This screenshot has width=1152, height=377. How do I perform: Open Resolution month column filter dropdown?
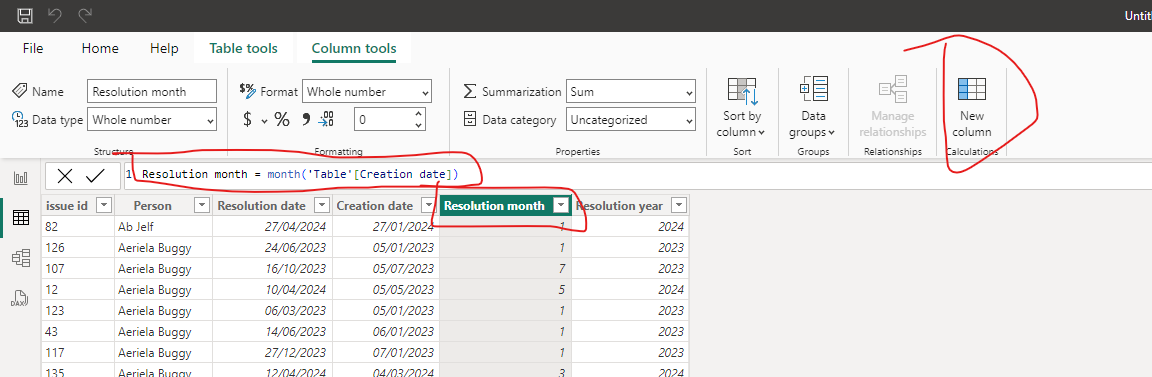561,206
